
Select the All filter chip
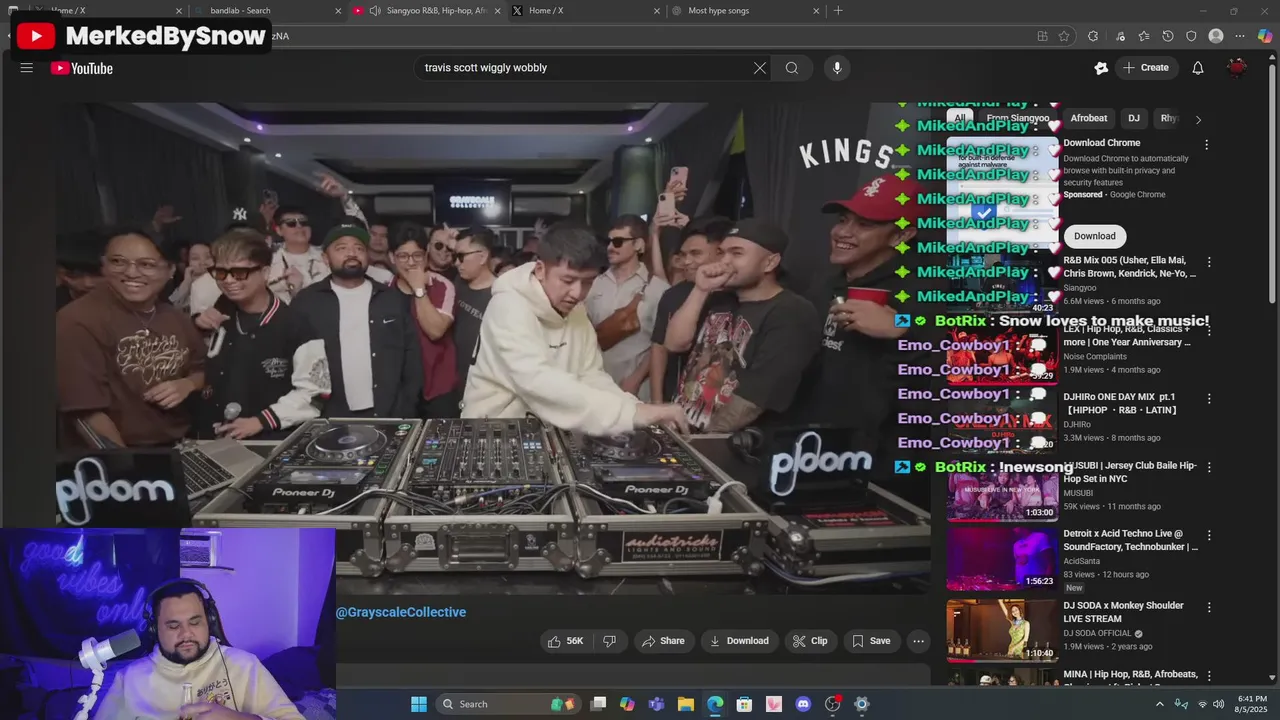960,118
